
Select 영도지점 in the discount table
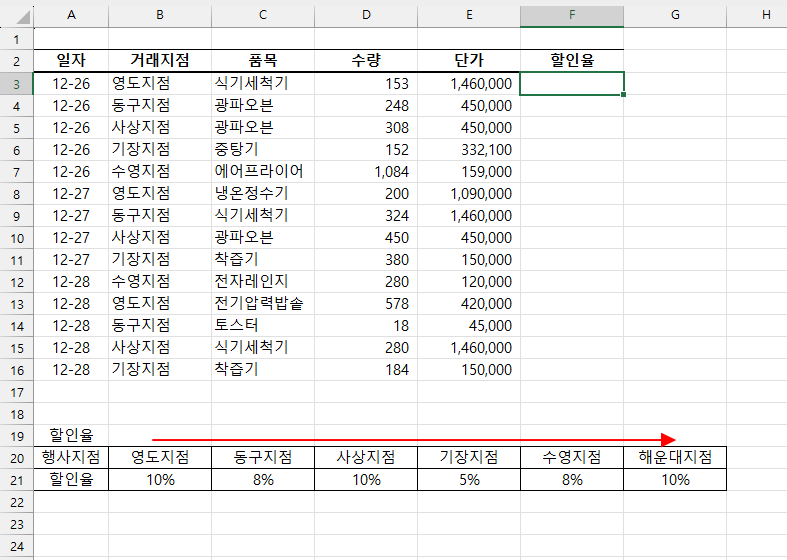pyautogui.click(x=160, y=458)
